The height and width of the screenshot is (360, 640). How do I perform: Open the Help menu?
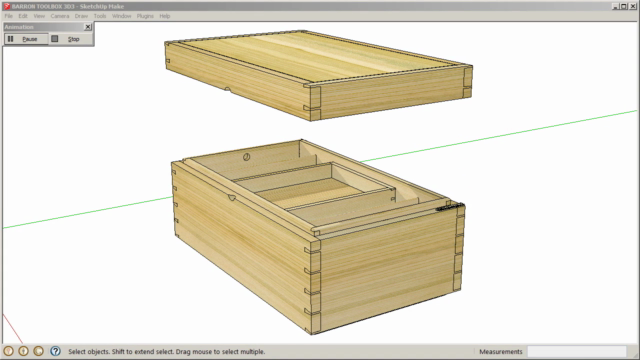tap(165, 16)
